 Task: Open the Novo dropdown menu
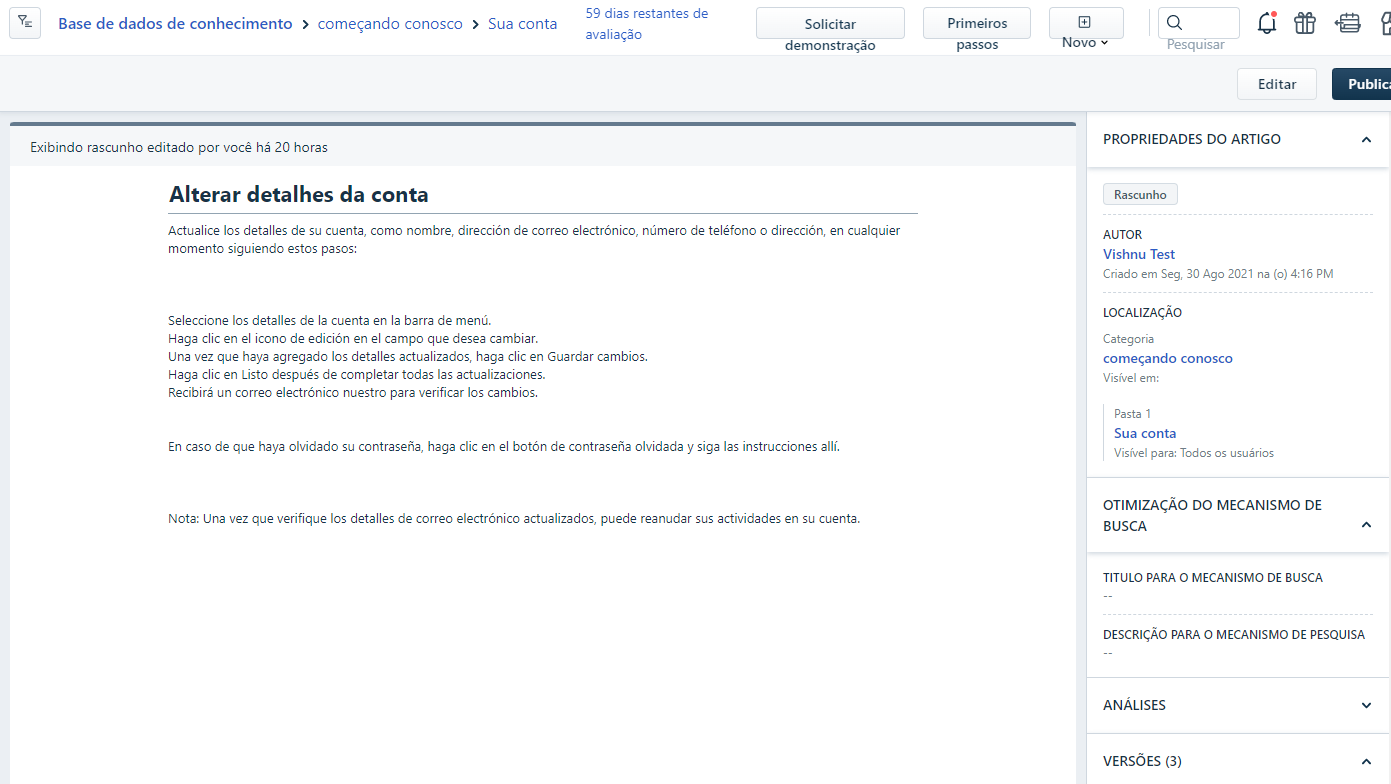[1085, 42]
